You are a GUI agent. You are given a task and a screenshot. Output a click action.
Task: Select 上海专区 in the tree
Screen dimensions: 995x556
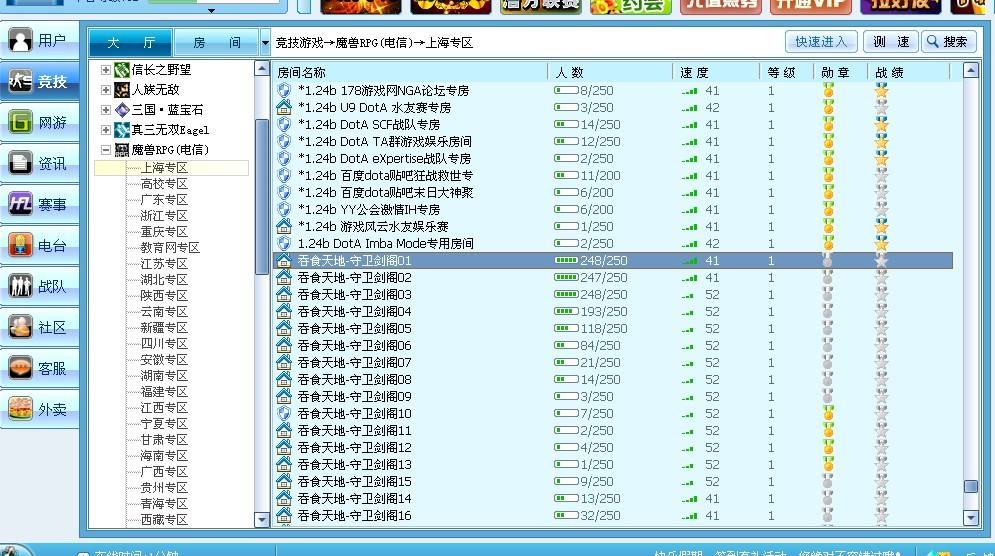pyautogui.click(x=164, y=168)
